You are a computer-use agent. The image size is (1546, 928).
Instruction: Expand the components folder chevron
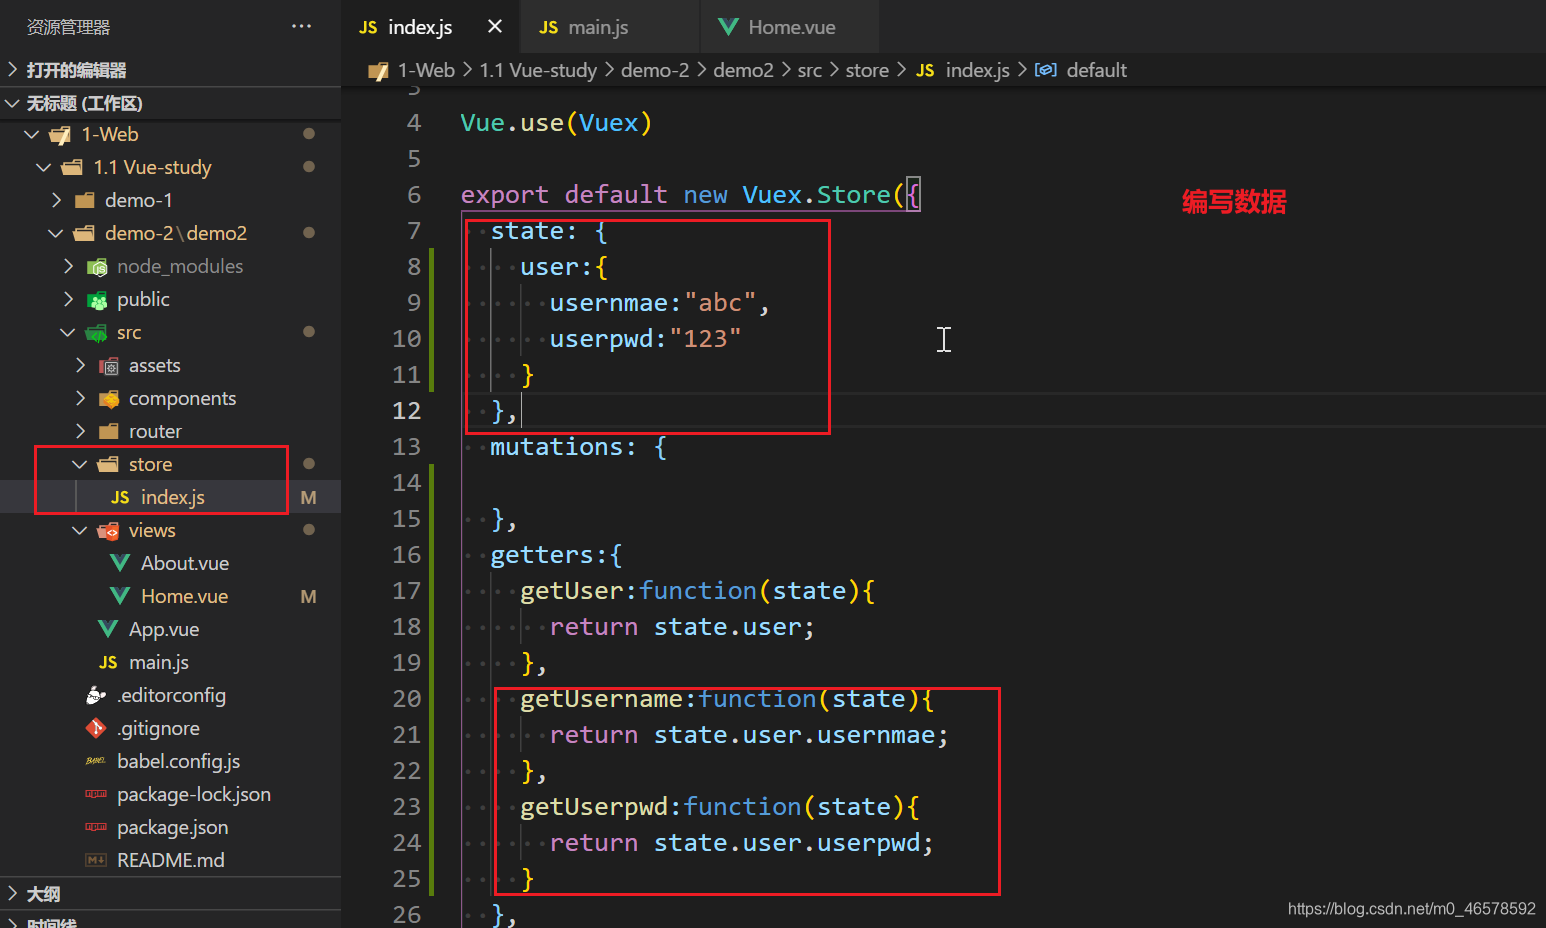(80, 398)
